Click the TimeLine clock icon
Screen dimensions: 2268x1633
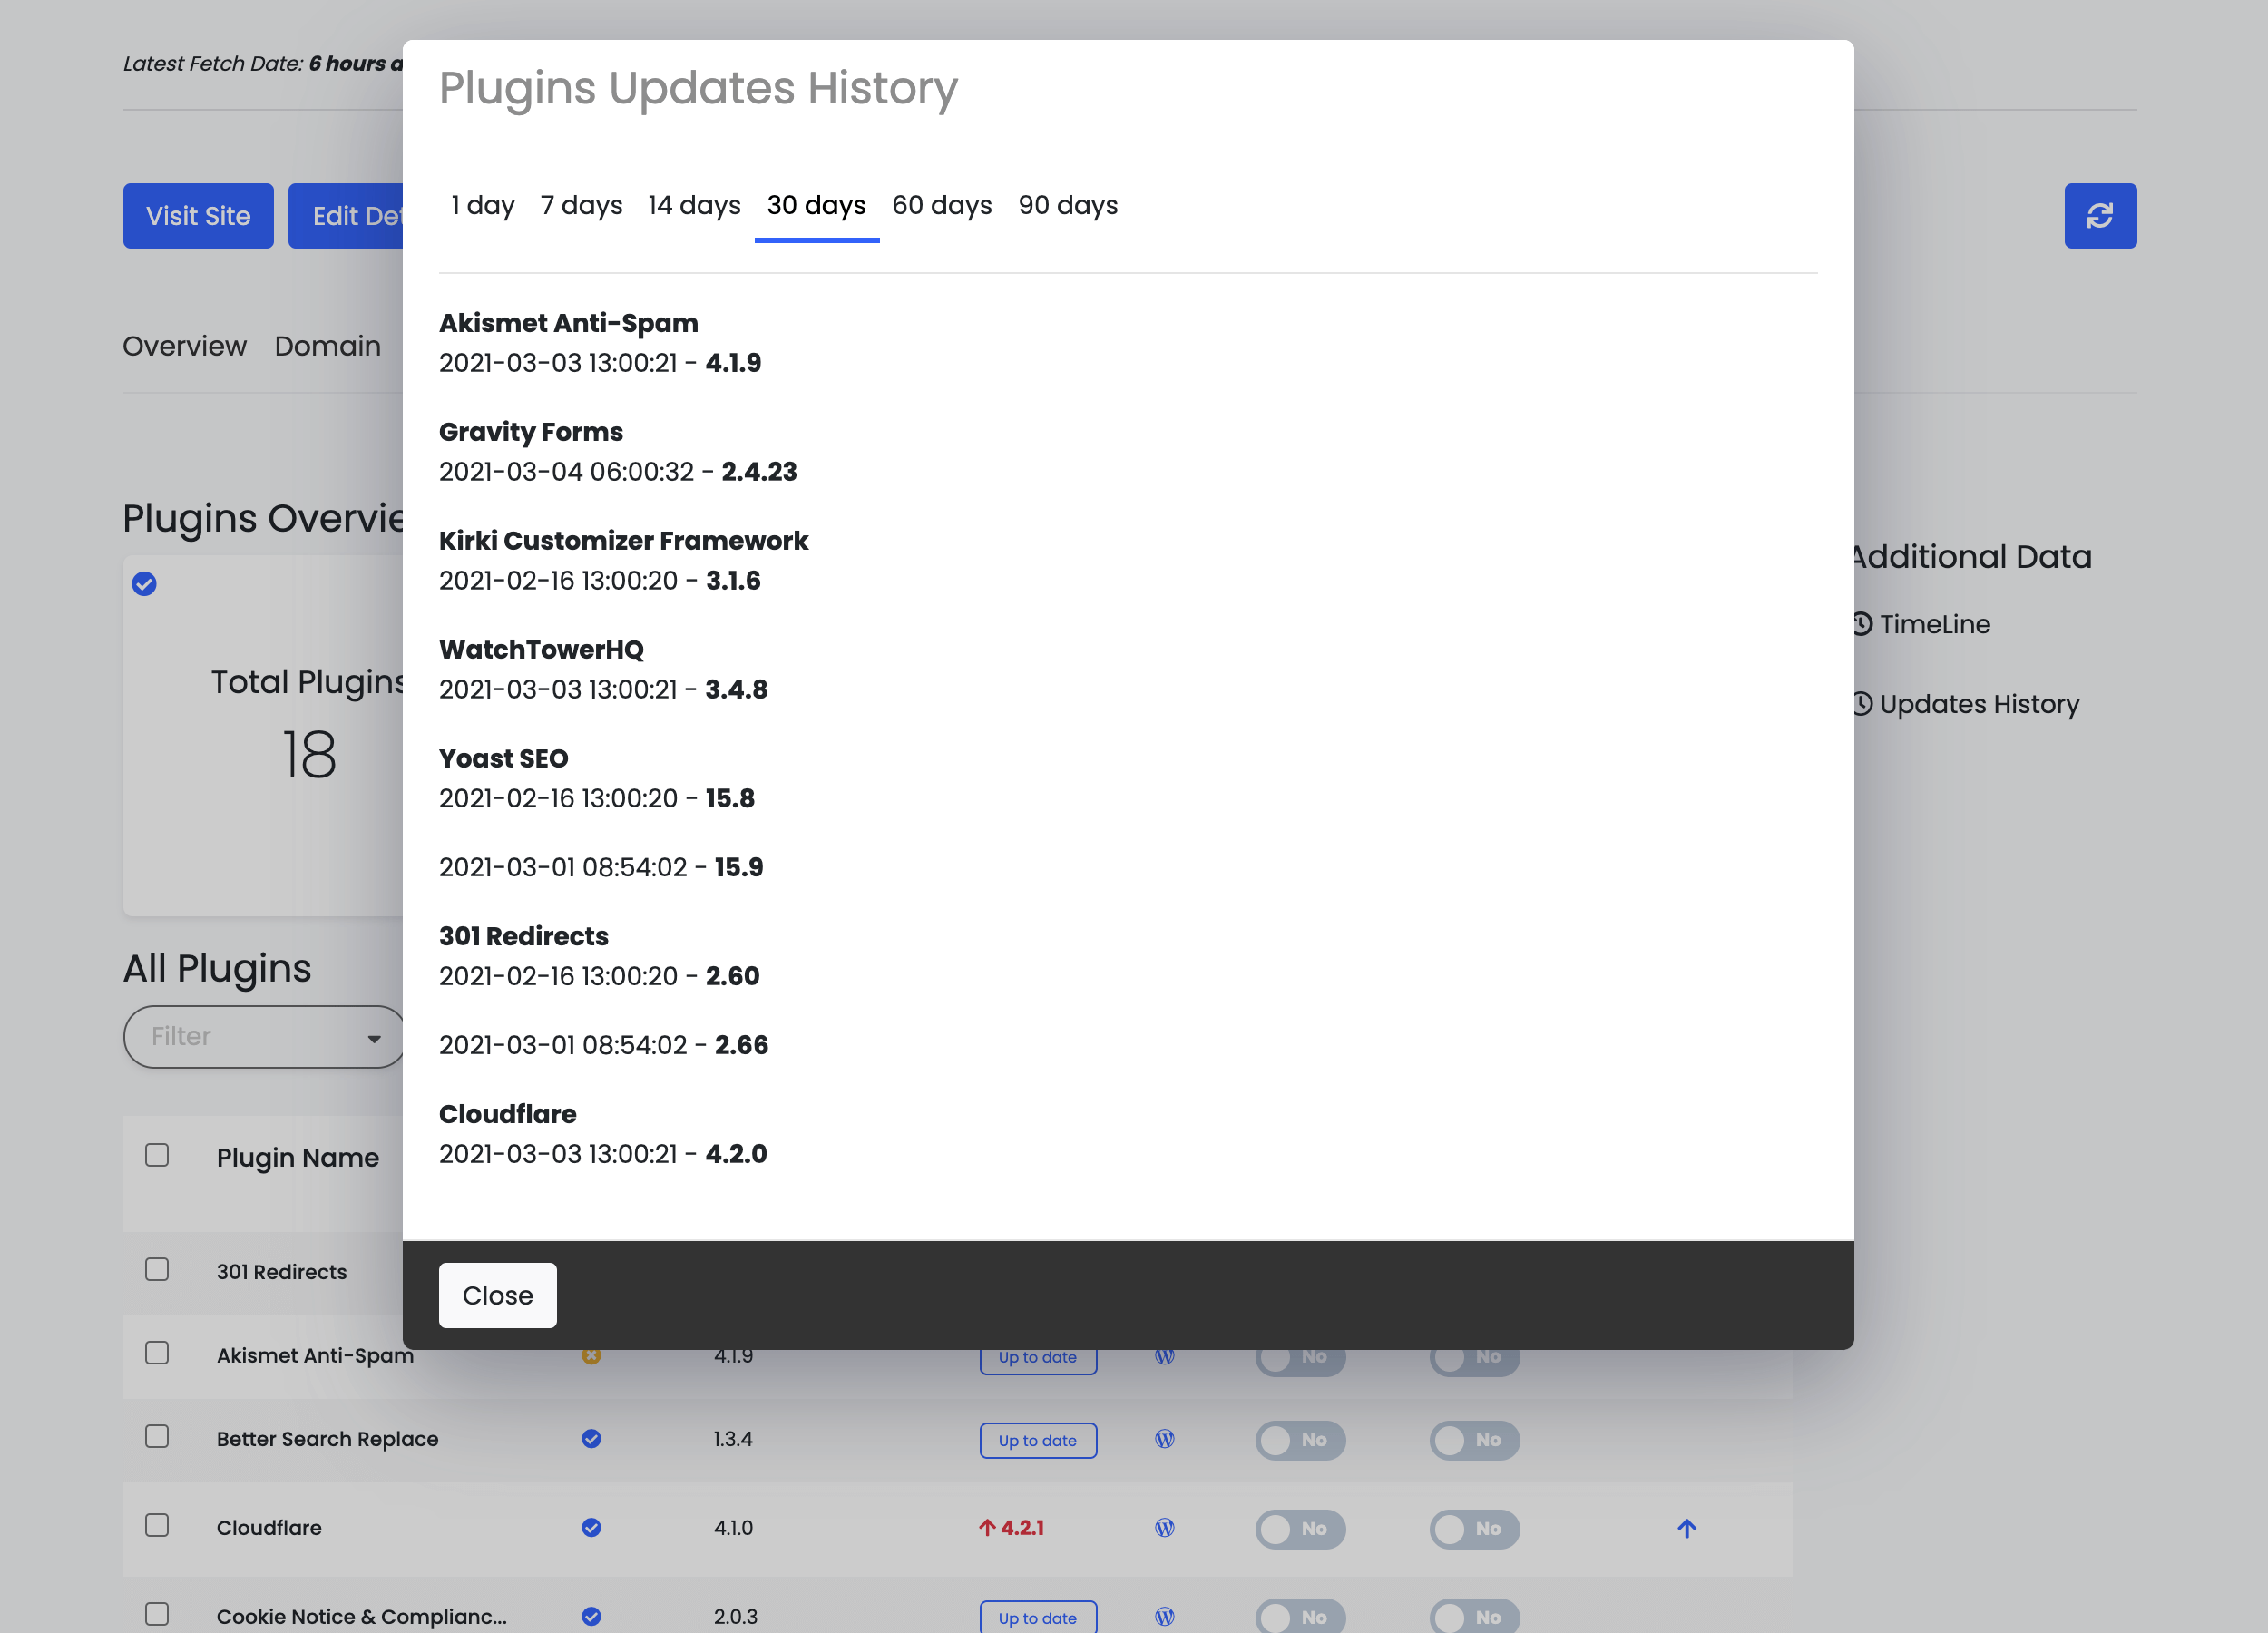pyautogui.click(x=1862, y=624)
